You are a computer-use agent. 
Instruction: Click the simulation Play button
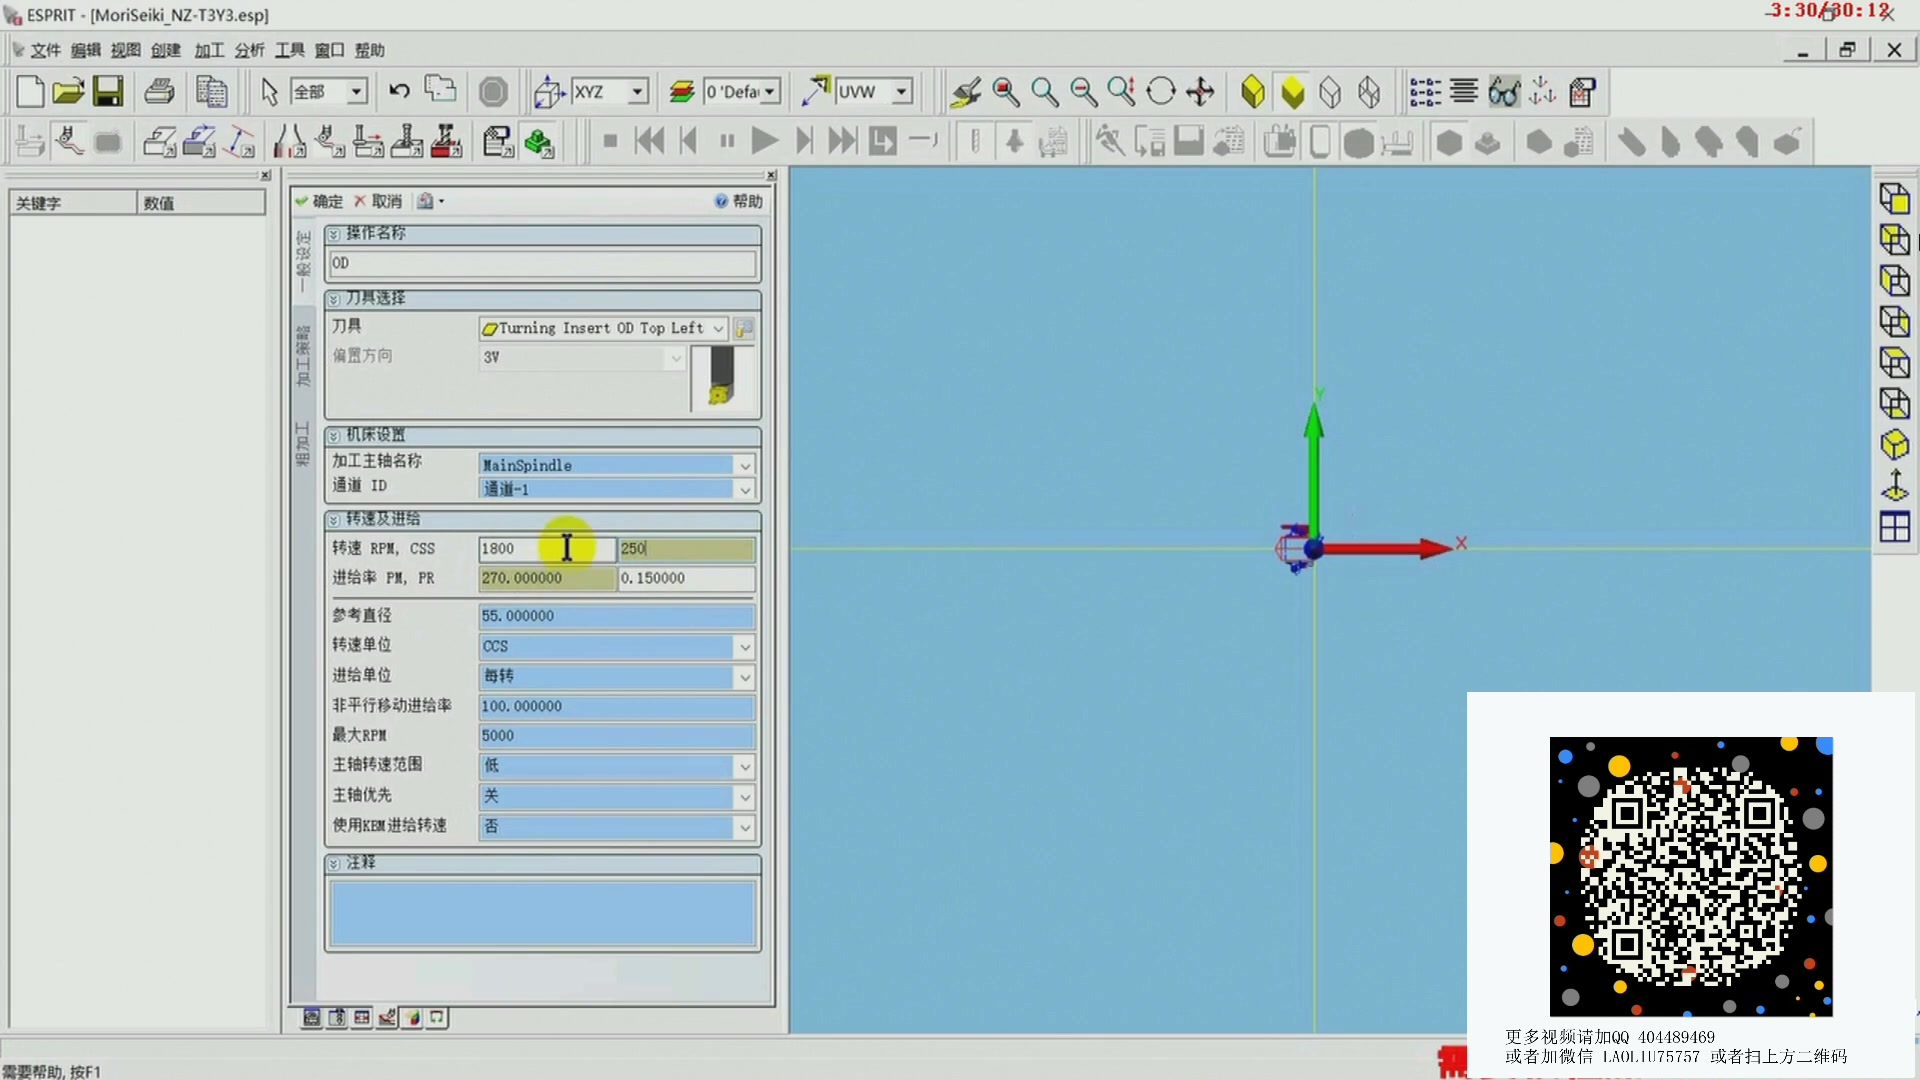click(764, 141)
